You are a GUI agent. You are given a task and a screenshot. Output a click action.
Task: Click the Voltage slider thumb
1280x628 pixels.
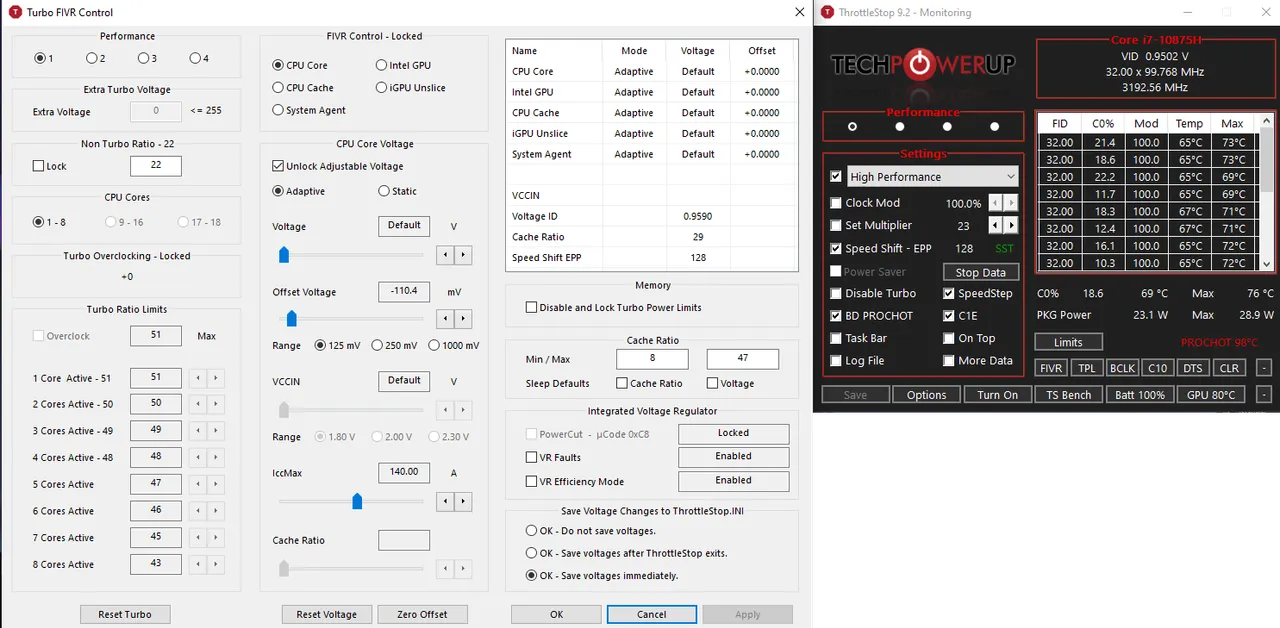point(284,255)
